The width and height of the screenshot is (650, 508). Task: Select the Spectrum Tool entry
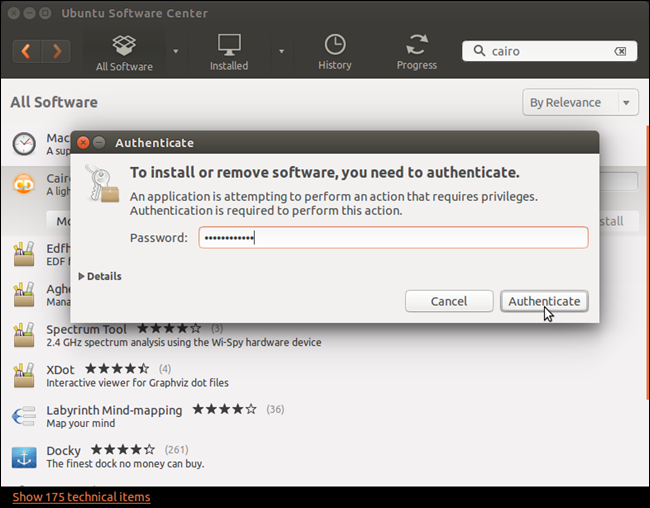click(323, 335)
